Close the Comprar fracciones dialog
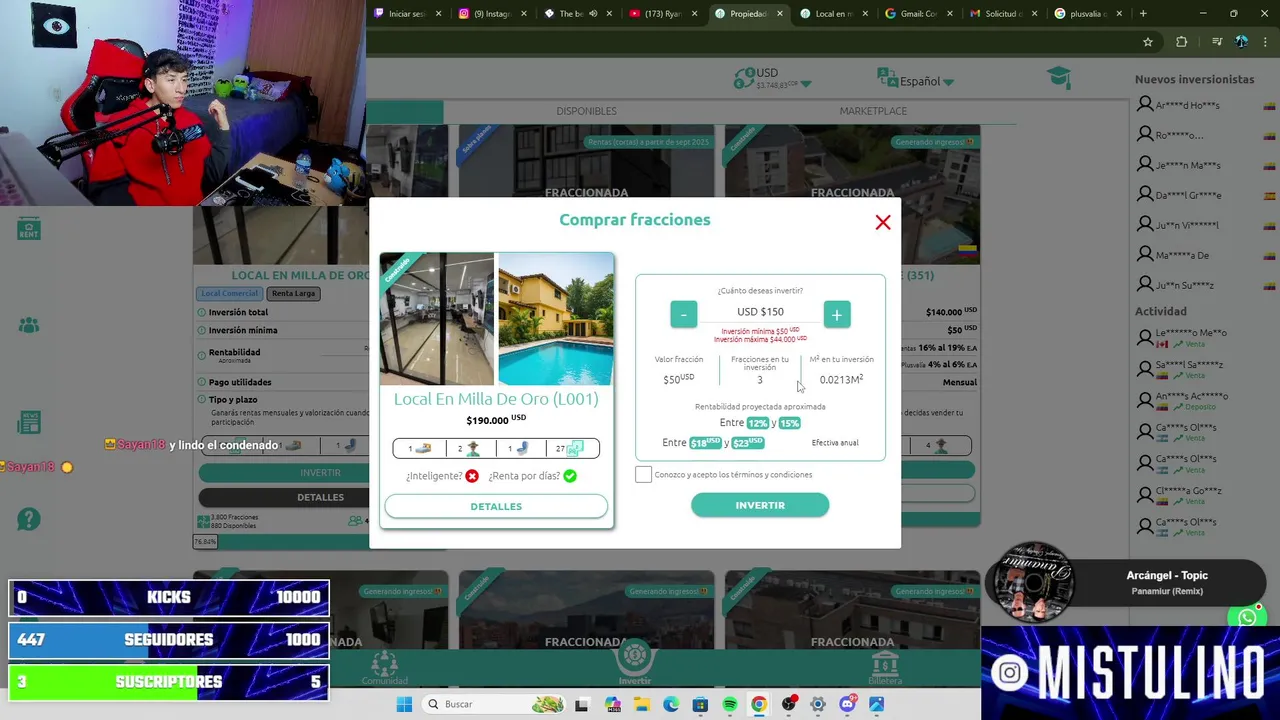This screenshot has height=720, width=1280. (883, 222)
